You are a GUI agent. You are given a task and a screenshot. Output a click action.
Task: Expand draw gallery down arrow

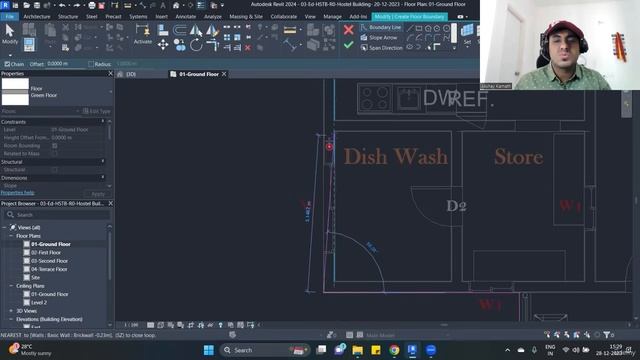coord(454,48)
